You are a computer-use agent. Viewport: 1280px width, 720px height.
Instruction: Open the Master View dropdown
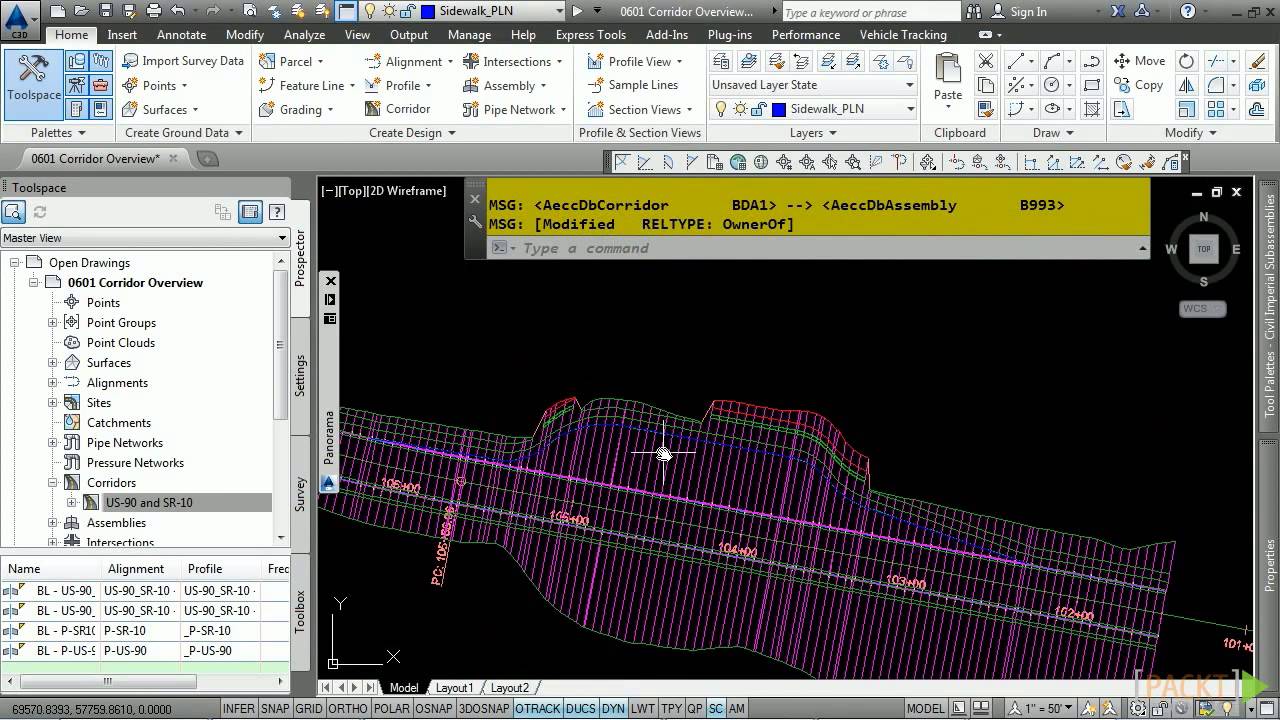pyautogui.click(x=145, y=237)
